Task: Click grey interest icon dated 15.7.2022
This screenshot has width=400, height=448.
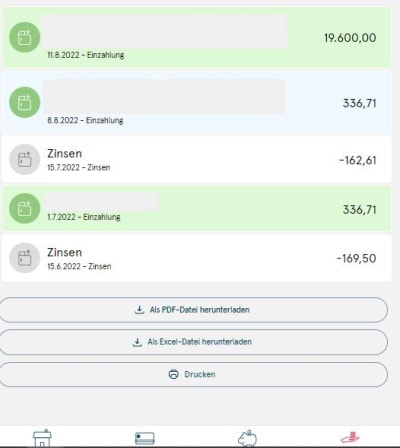Action: pyautogui.click(x=25, y=159)
